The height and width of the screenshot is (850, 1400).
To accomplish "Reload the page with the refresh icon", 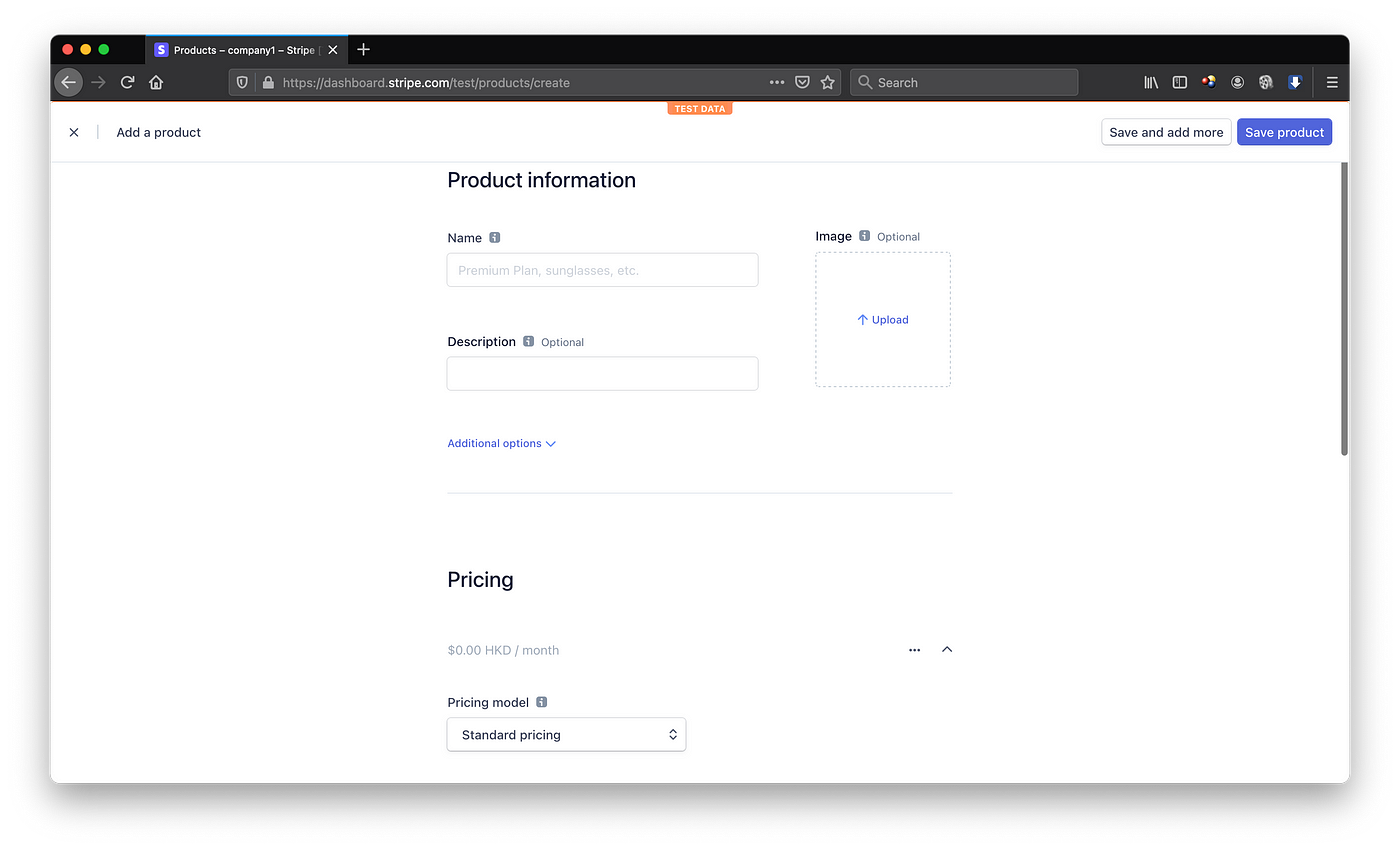I will 127,82.
